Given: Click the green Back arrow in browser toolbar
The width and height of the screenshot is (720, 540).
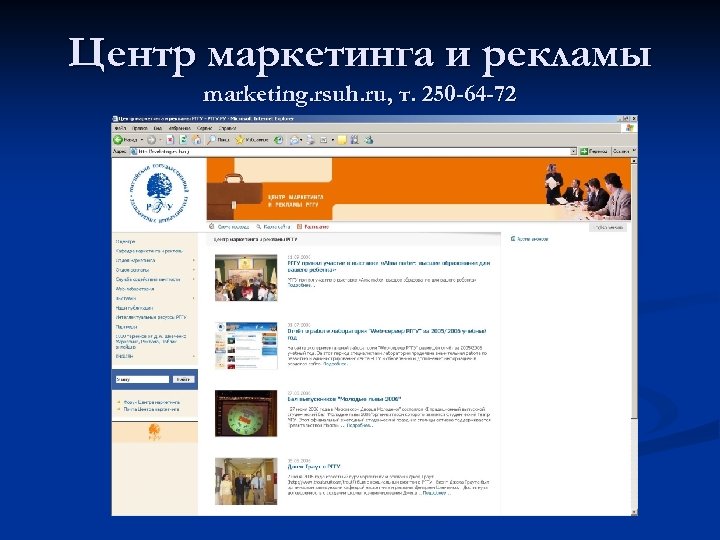Looking at the screenshot, I should coord(118,140).
